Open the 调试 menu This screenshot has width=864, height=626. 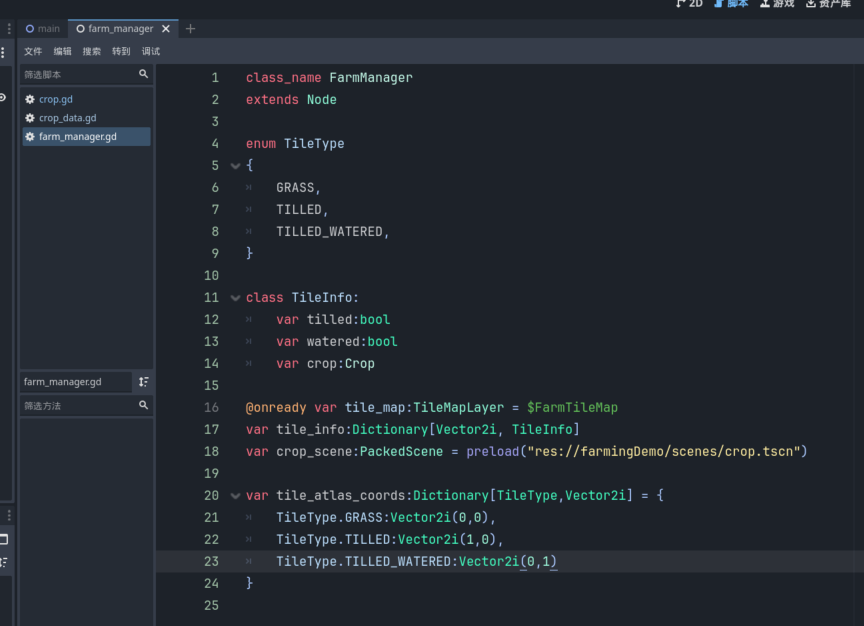(x=150, y=51)
